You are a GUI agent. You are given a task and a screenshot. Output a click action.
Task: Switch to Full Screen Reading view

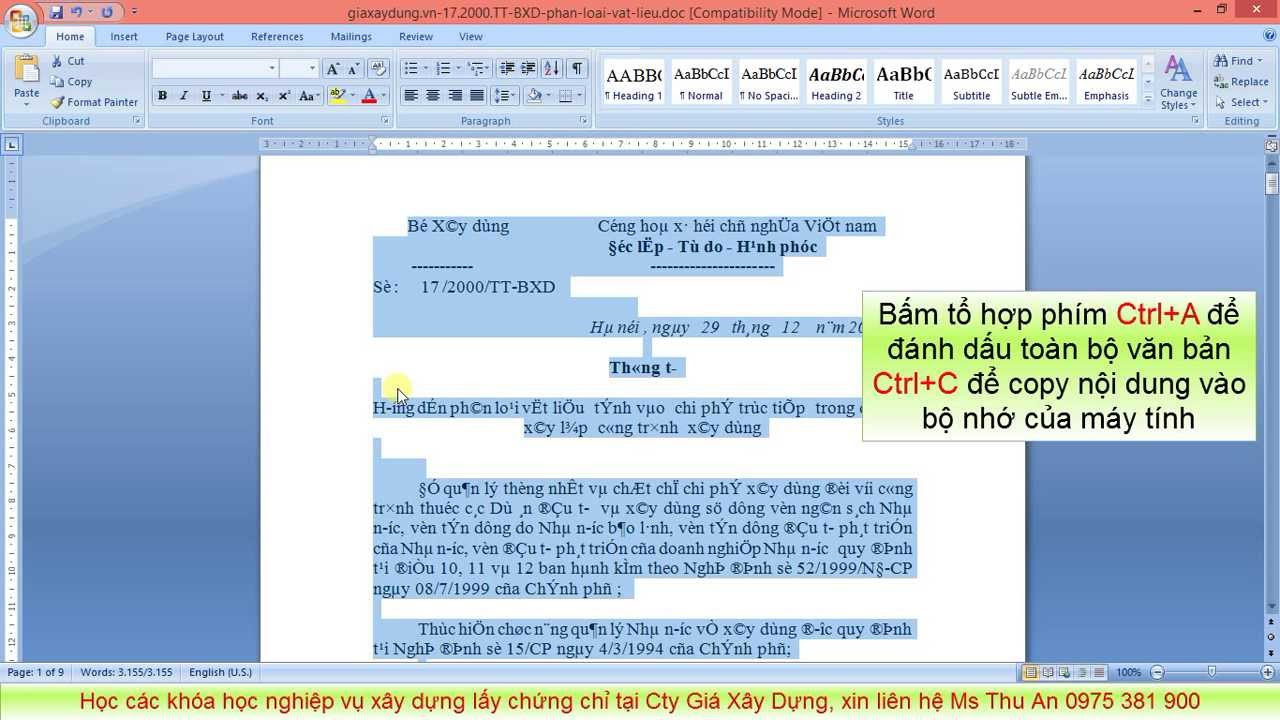point(1047,672)
